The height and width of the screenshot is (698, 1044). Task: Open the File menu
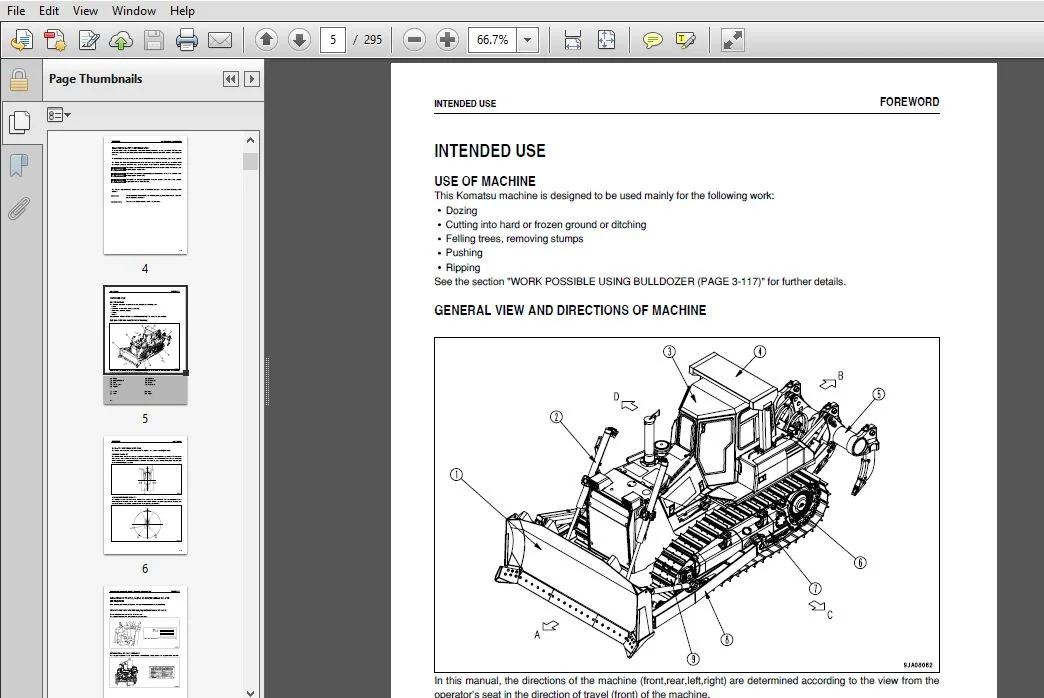point(15,11)
